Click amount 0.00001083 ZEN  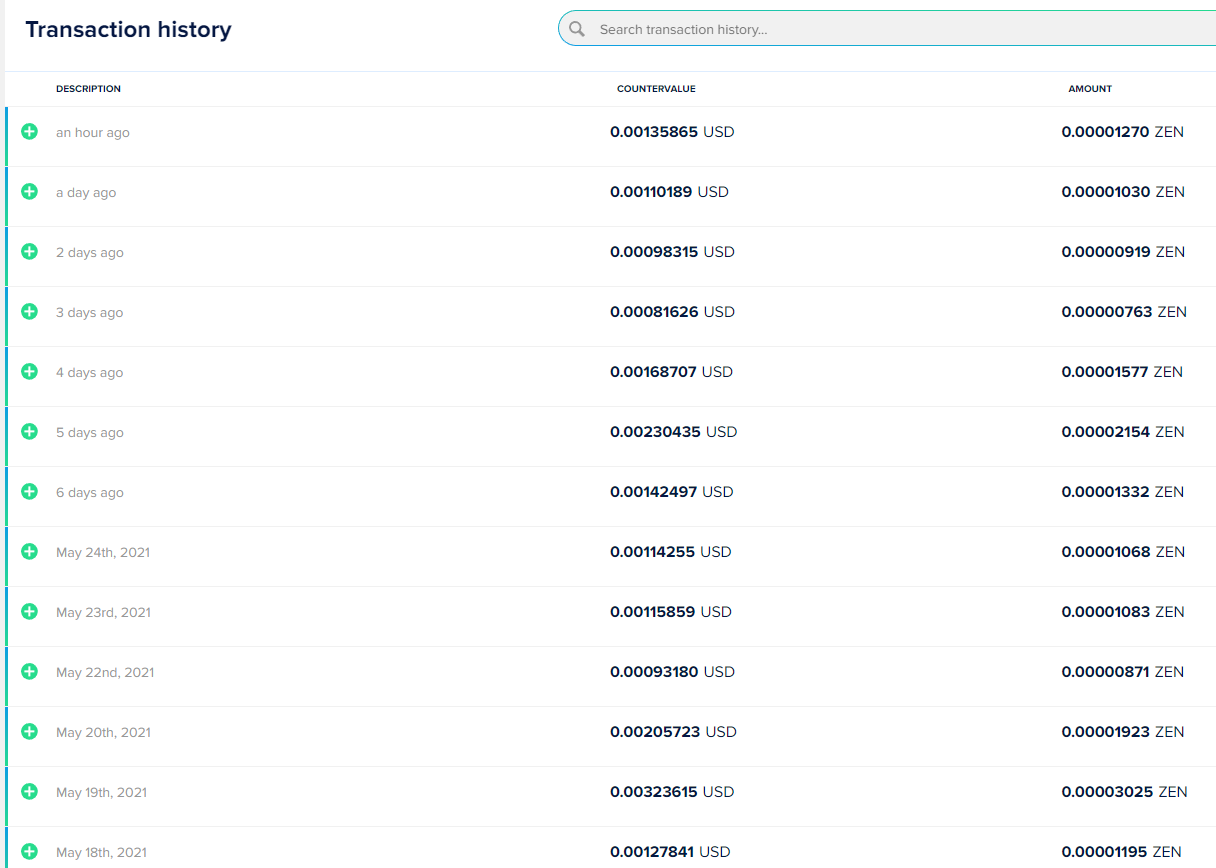1122,611
